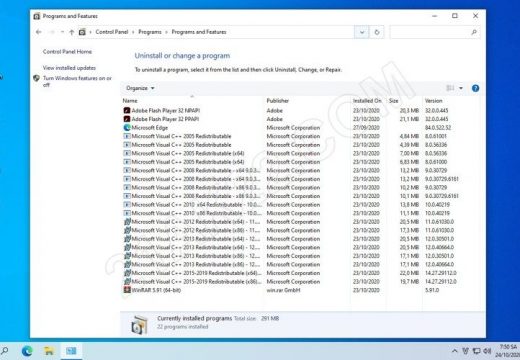Click the Forward navigation arrow
This screenshot has height=360, width=520.
coord(51,32)
